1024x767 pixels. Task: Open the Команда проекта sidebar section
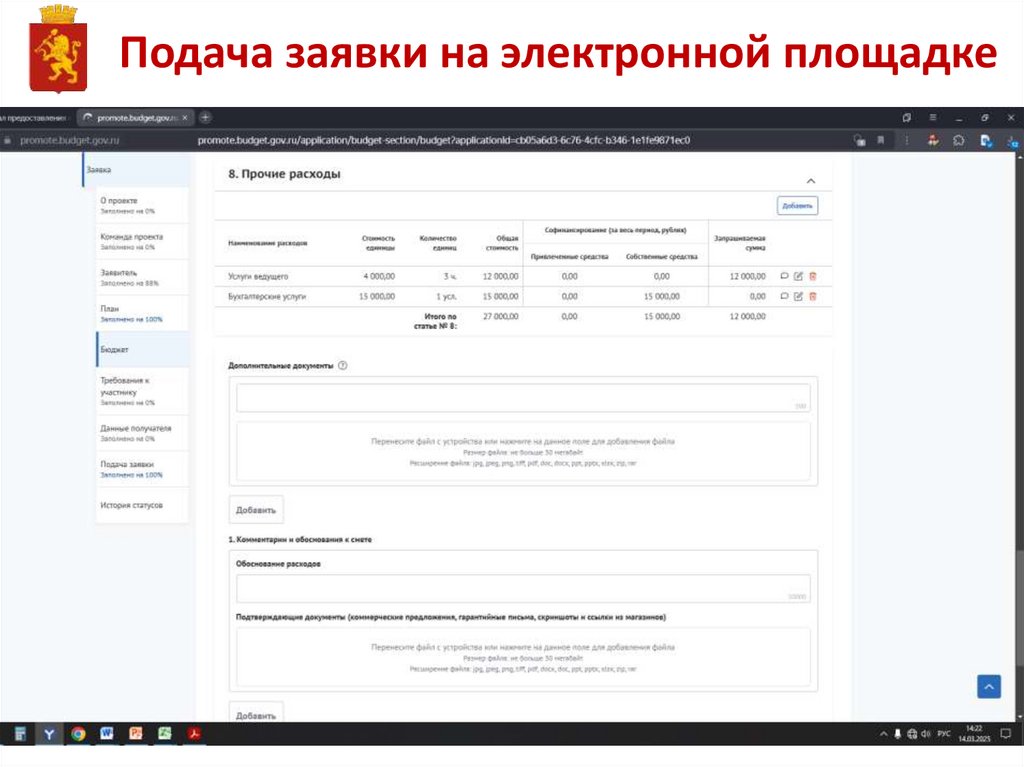click(142, 241)
